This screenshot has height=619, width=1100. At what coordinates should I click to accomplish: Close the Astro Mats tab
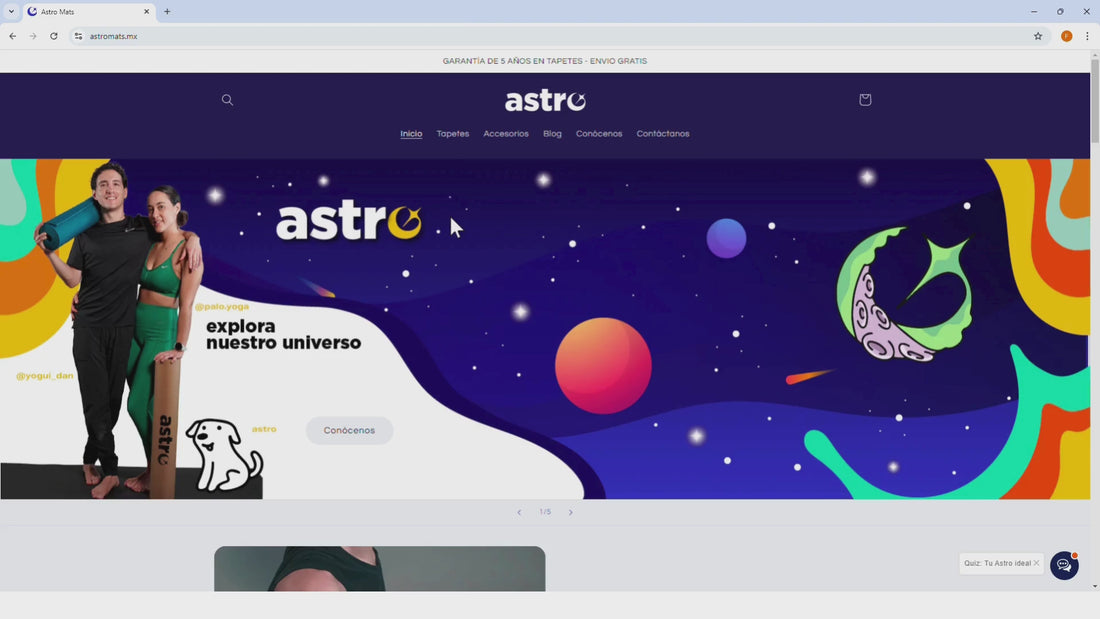coord(147,11)
